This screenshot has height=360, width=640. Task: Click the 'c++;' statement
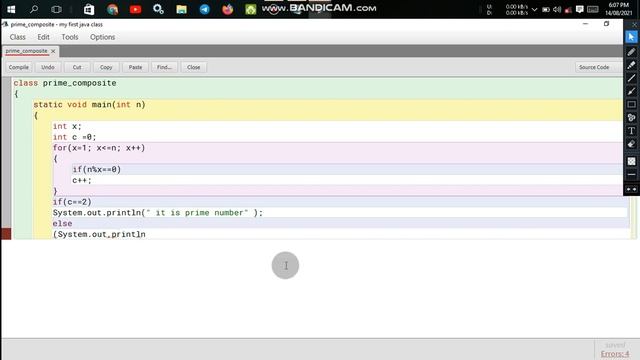click(x=82, y=180)
